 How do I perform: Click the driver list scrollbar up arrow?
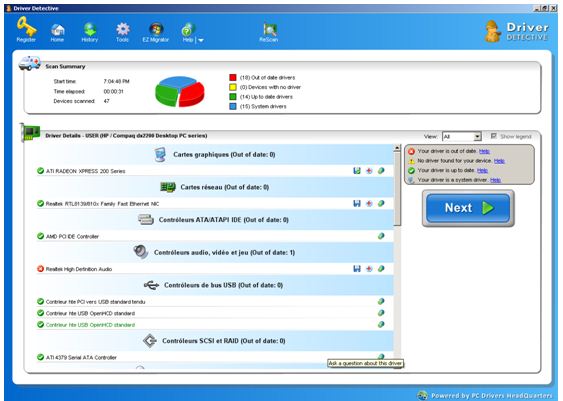click(397, 148)
